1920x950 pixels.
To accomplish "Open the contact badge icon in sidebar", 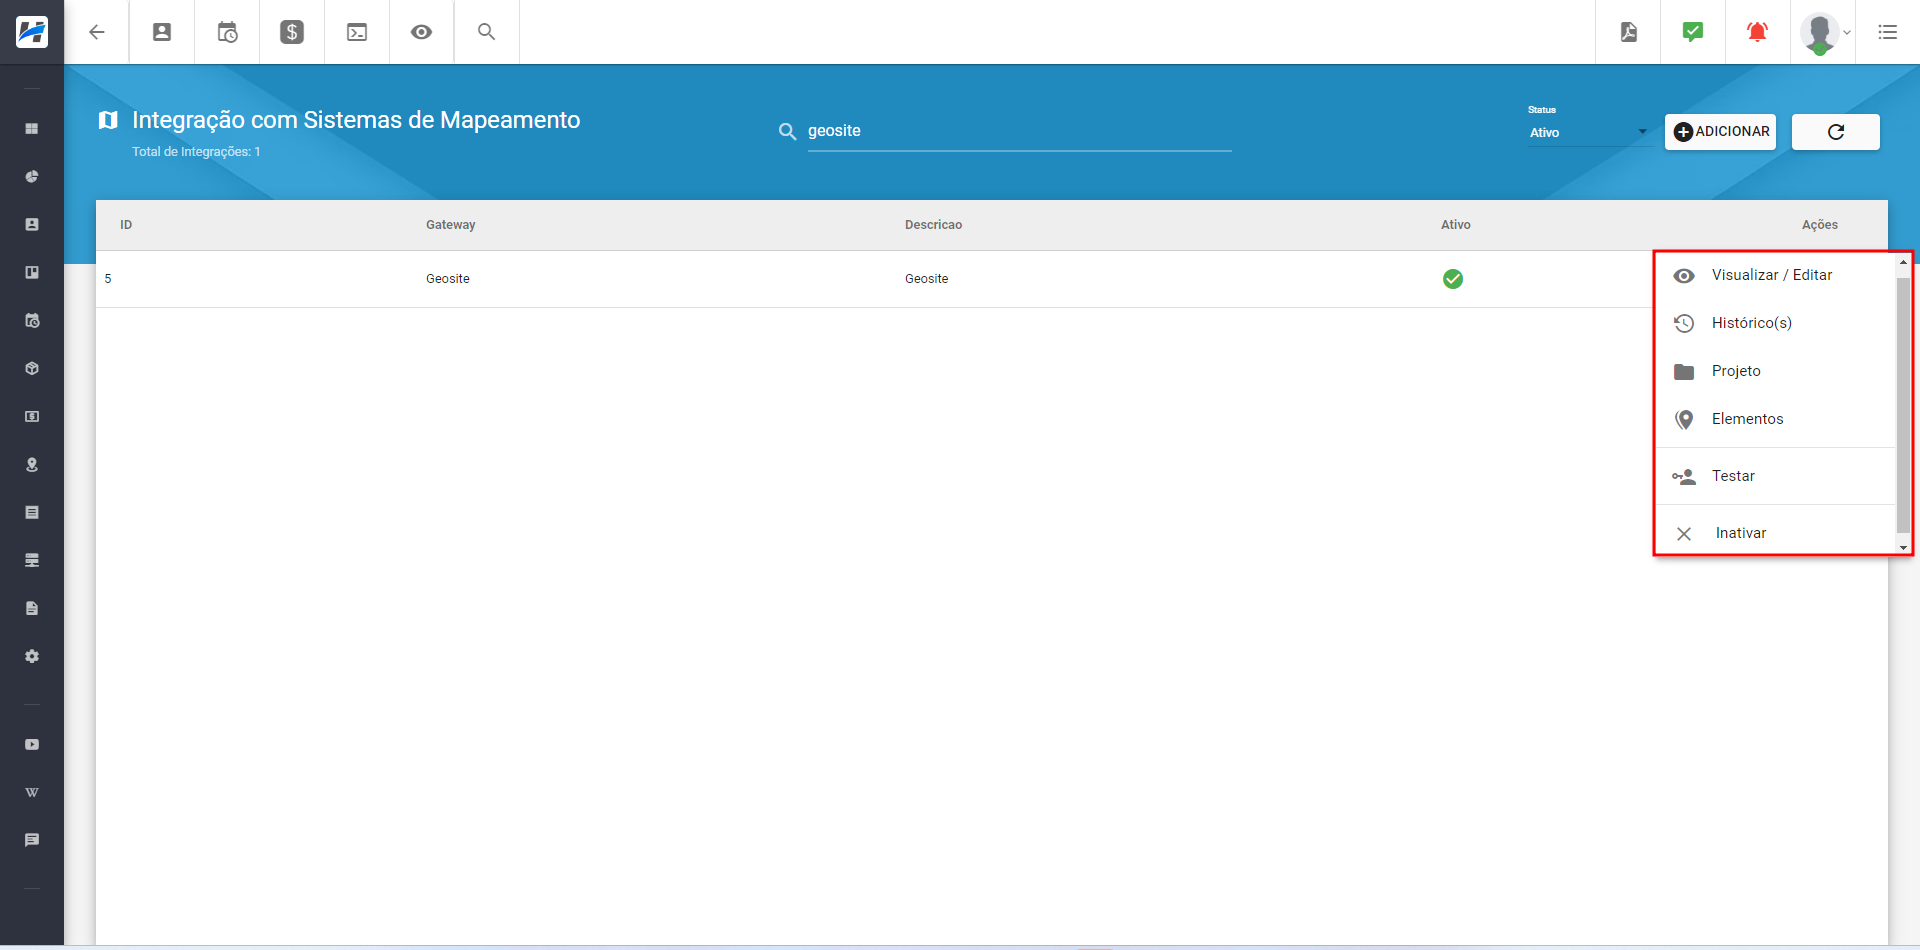I will [32, 225].
